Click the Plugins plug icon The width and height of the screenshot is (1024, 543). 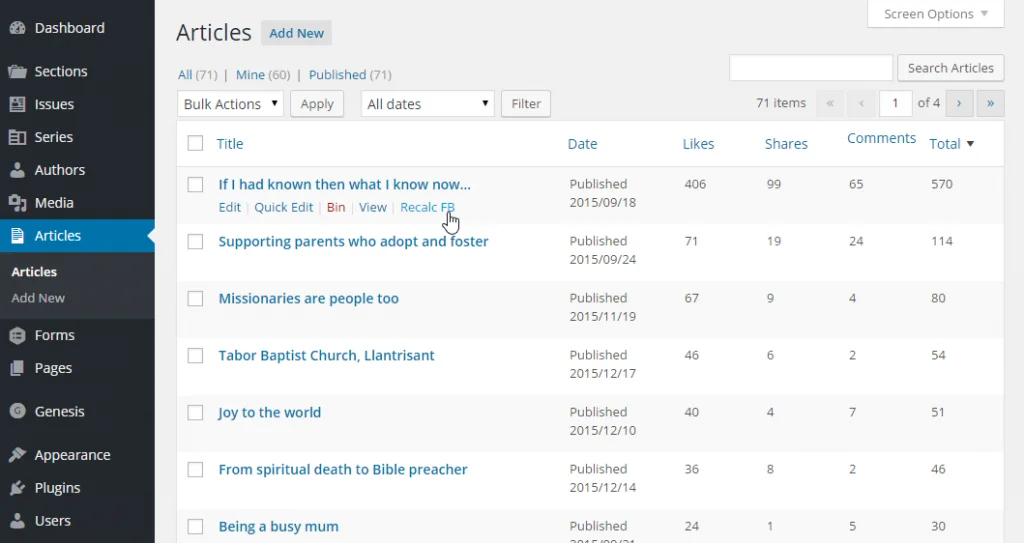tap(17, 488)
